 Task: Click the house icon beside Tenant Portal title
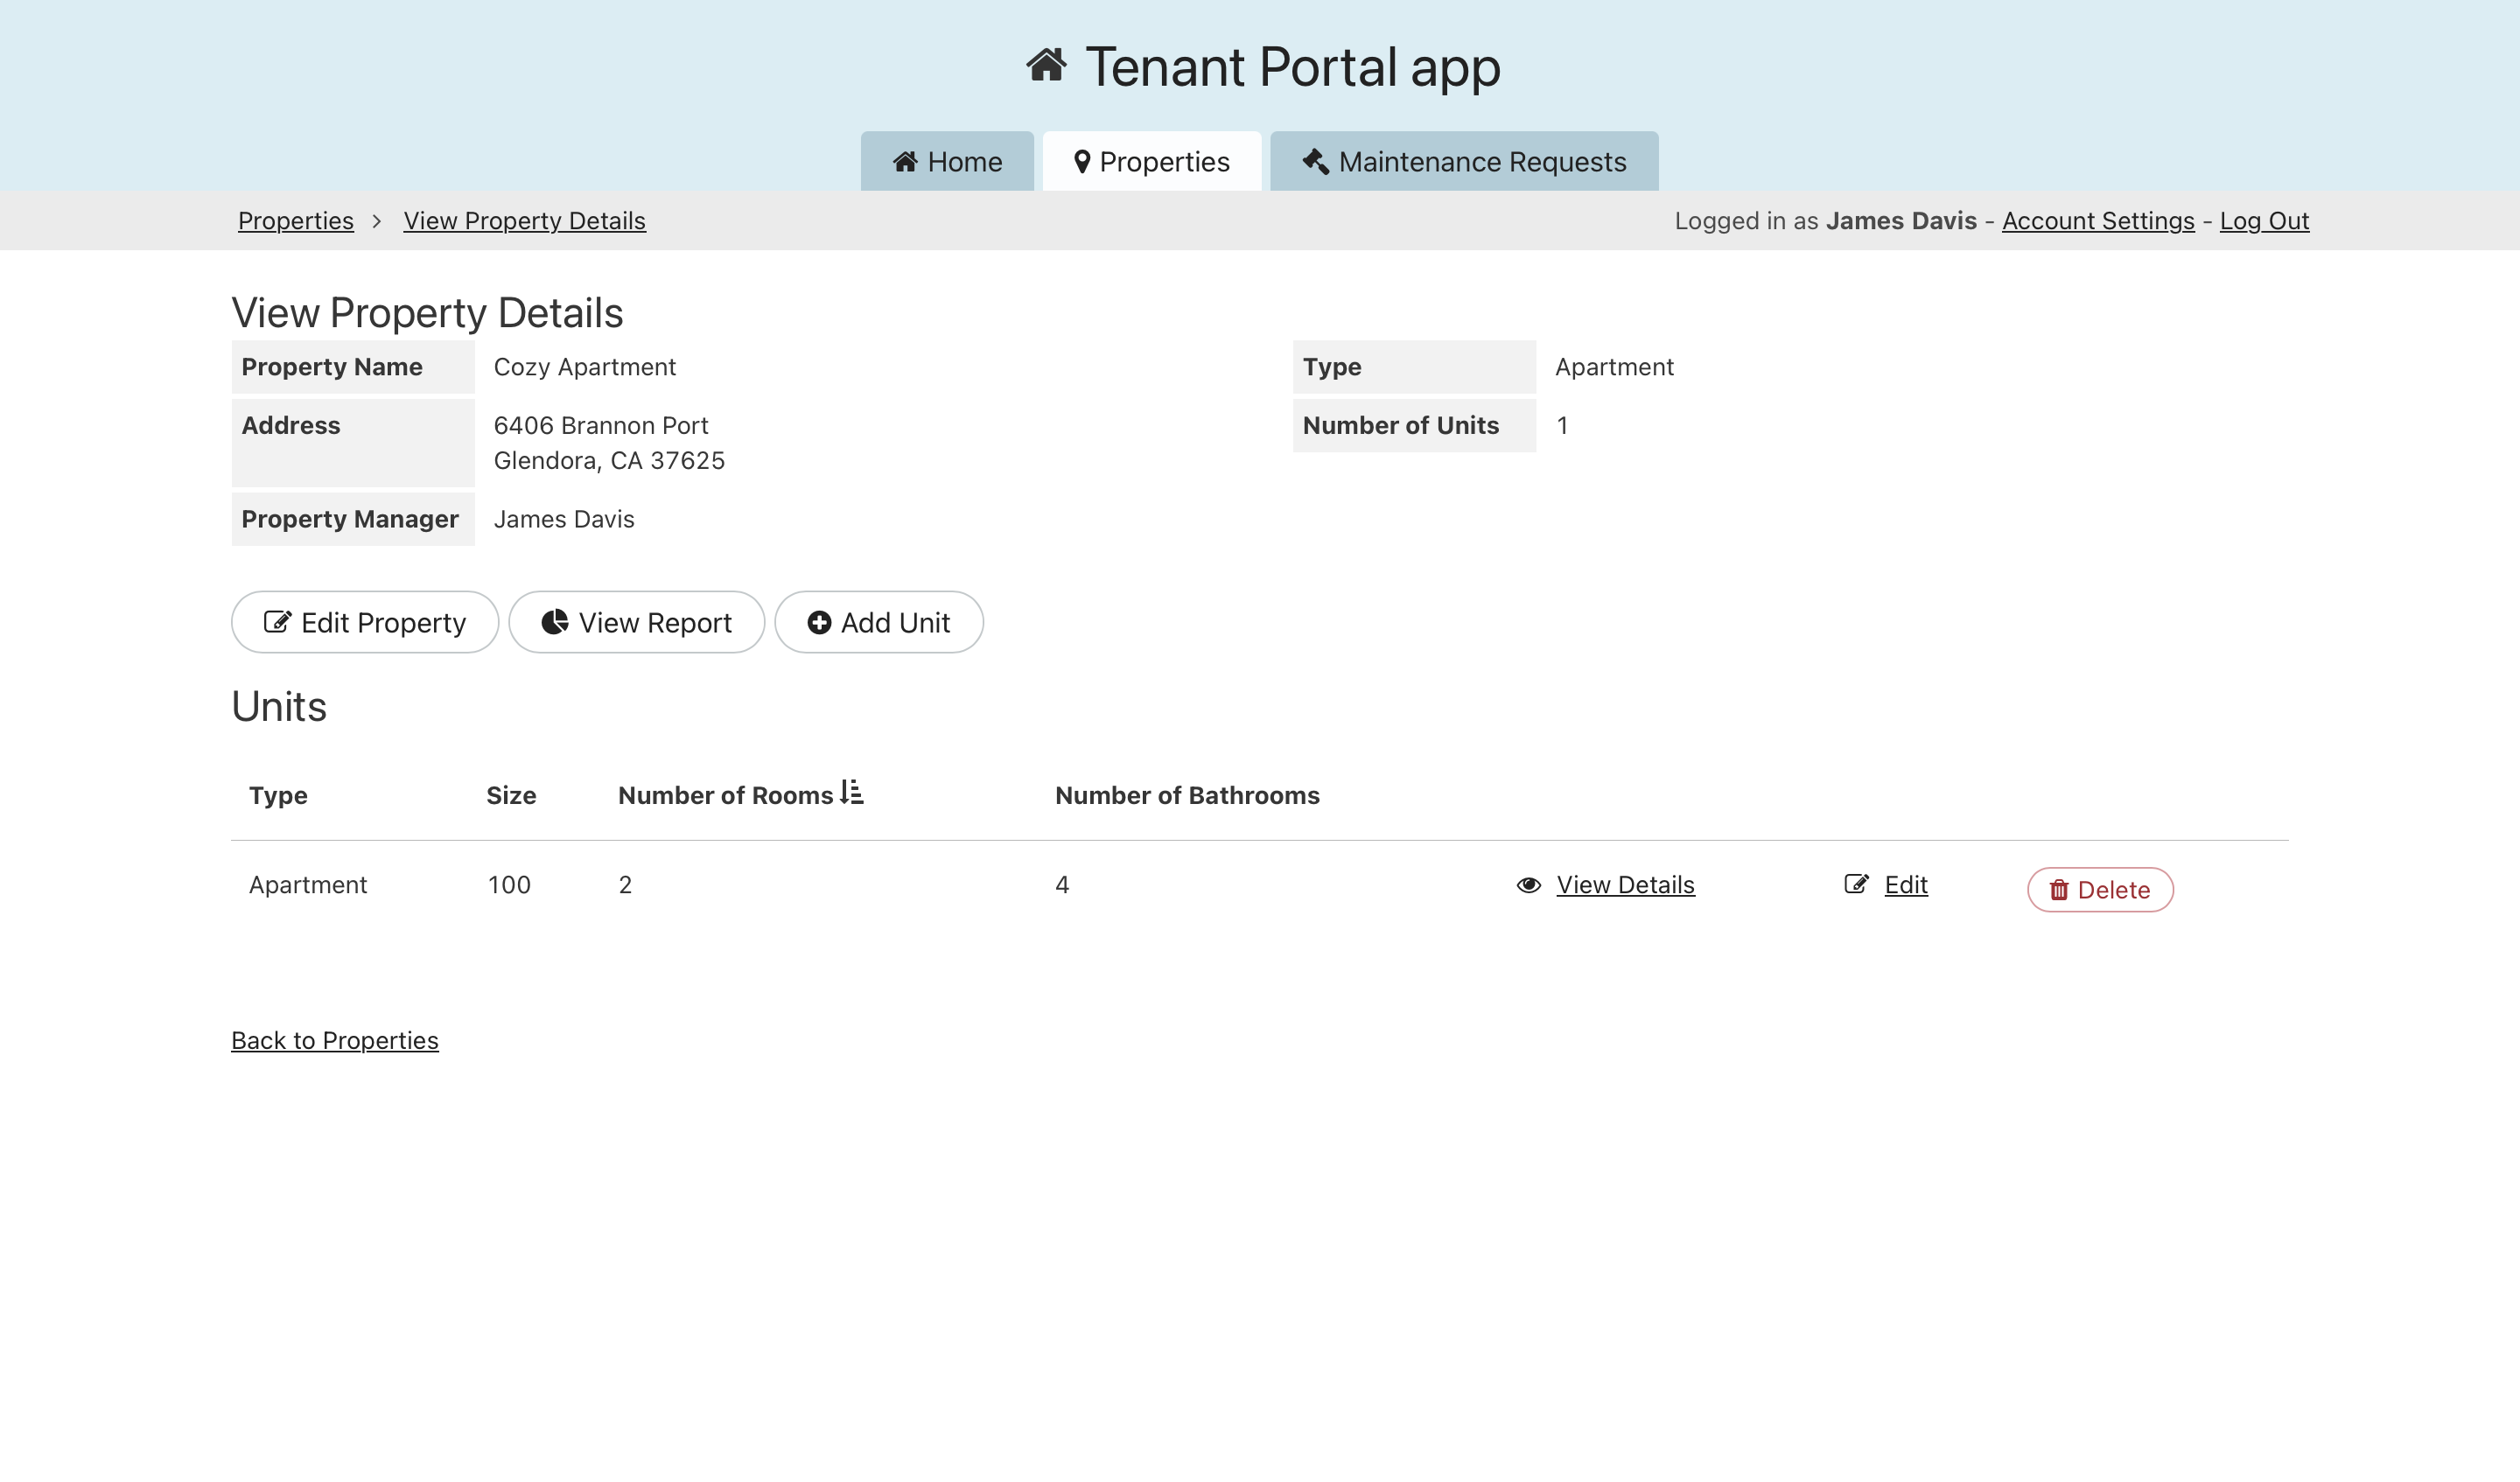point(1046,66)
